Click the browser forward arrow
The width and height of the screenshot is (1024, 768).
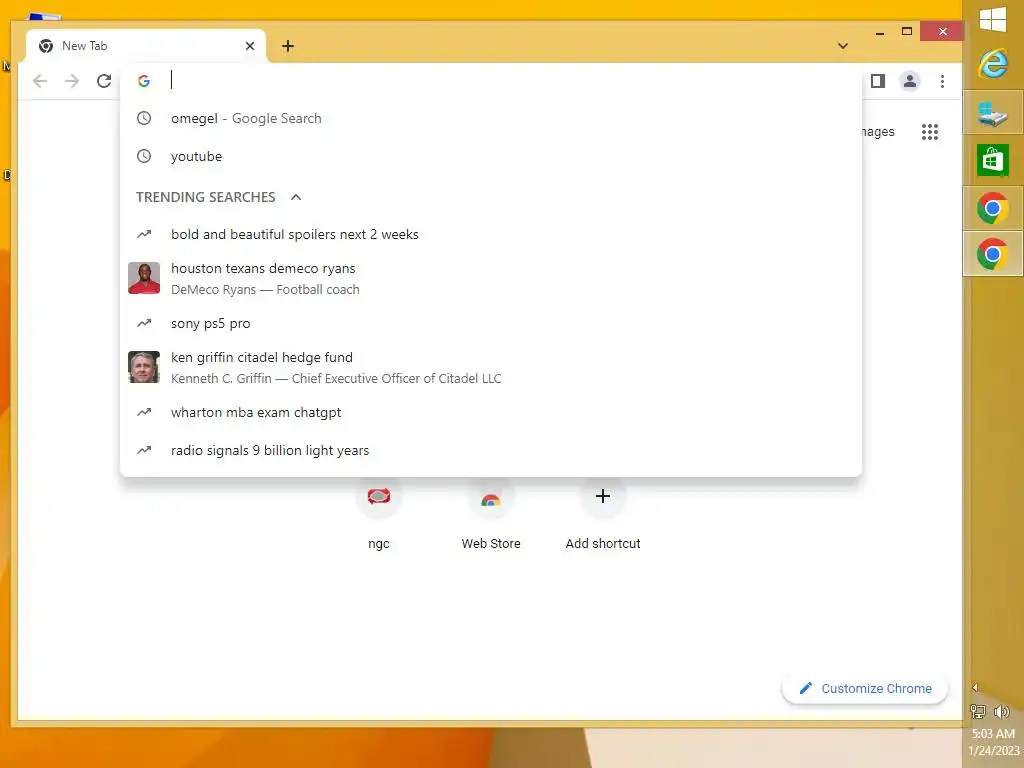pyautogui.click(x=72, y=81)
